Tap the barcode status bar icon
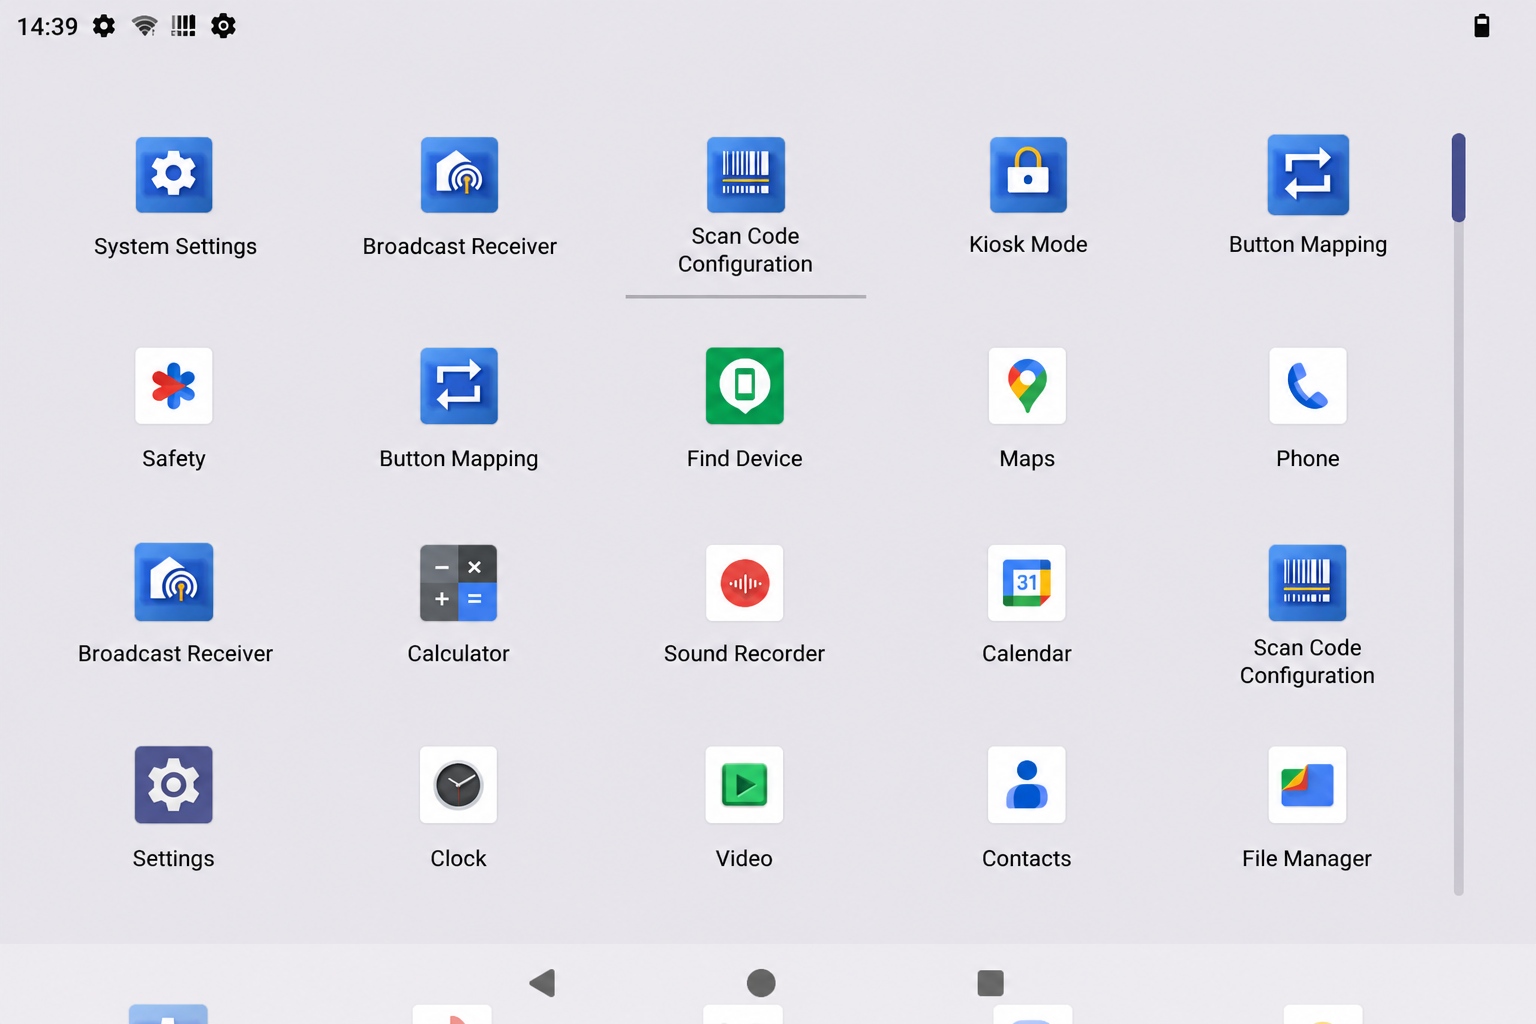 coord(183,26)
